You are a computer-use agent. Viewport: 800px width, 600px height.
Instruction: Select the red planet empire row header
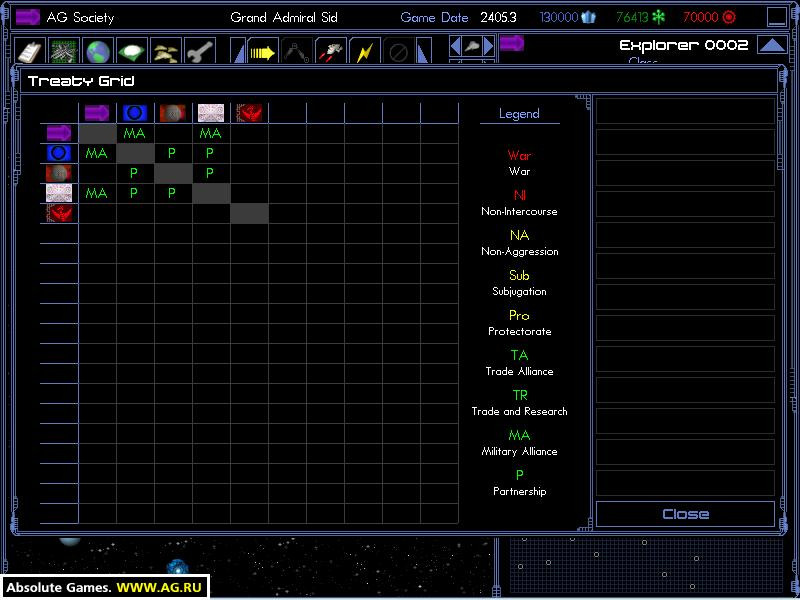pos(59,173)
